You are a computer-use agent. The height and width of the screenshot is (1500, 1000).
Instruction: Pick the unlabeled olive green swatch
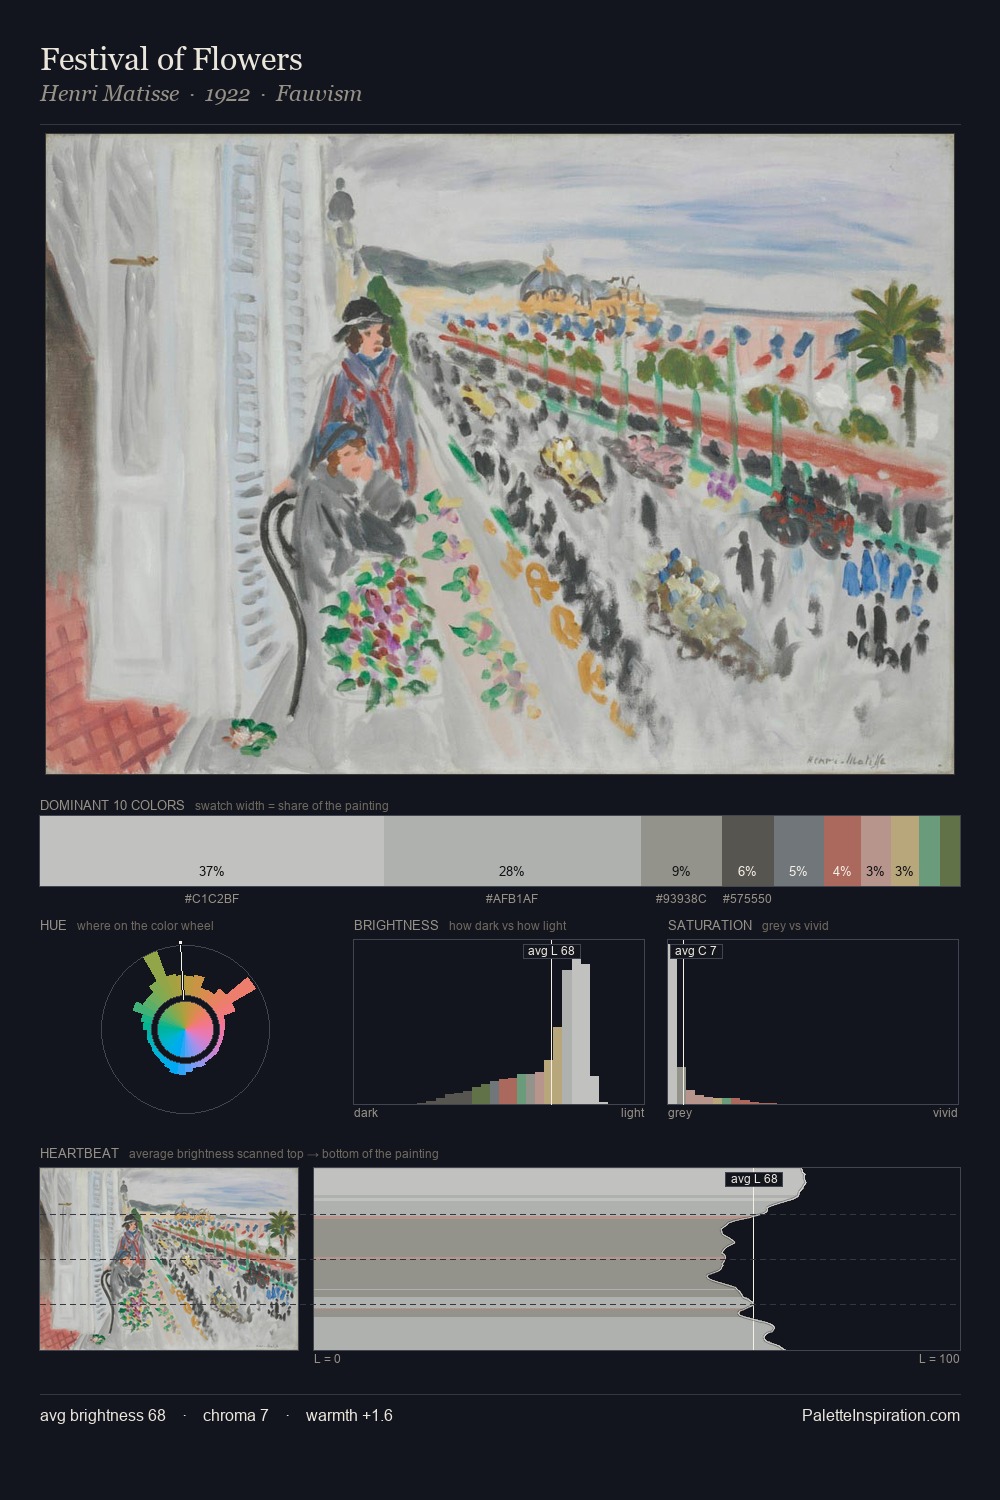coord(950,851)
